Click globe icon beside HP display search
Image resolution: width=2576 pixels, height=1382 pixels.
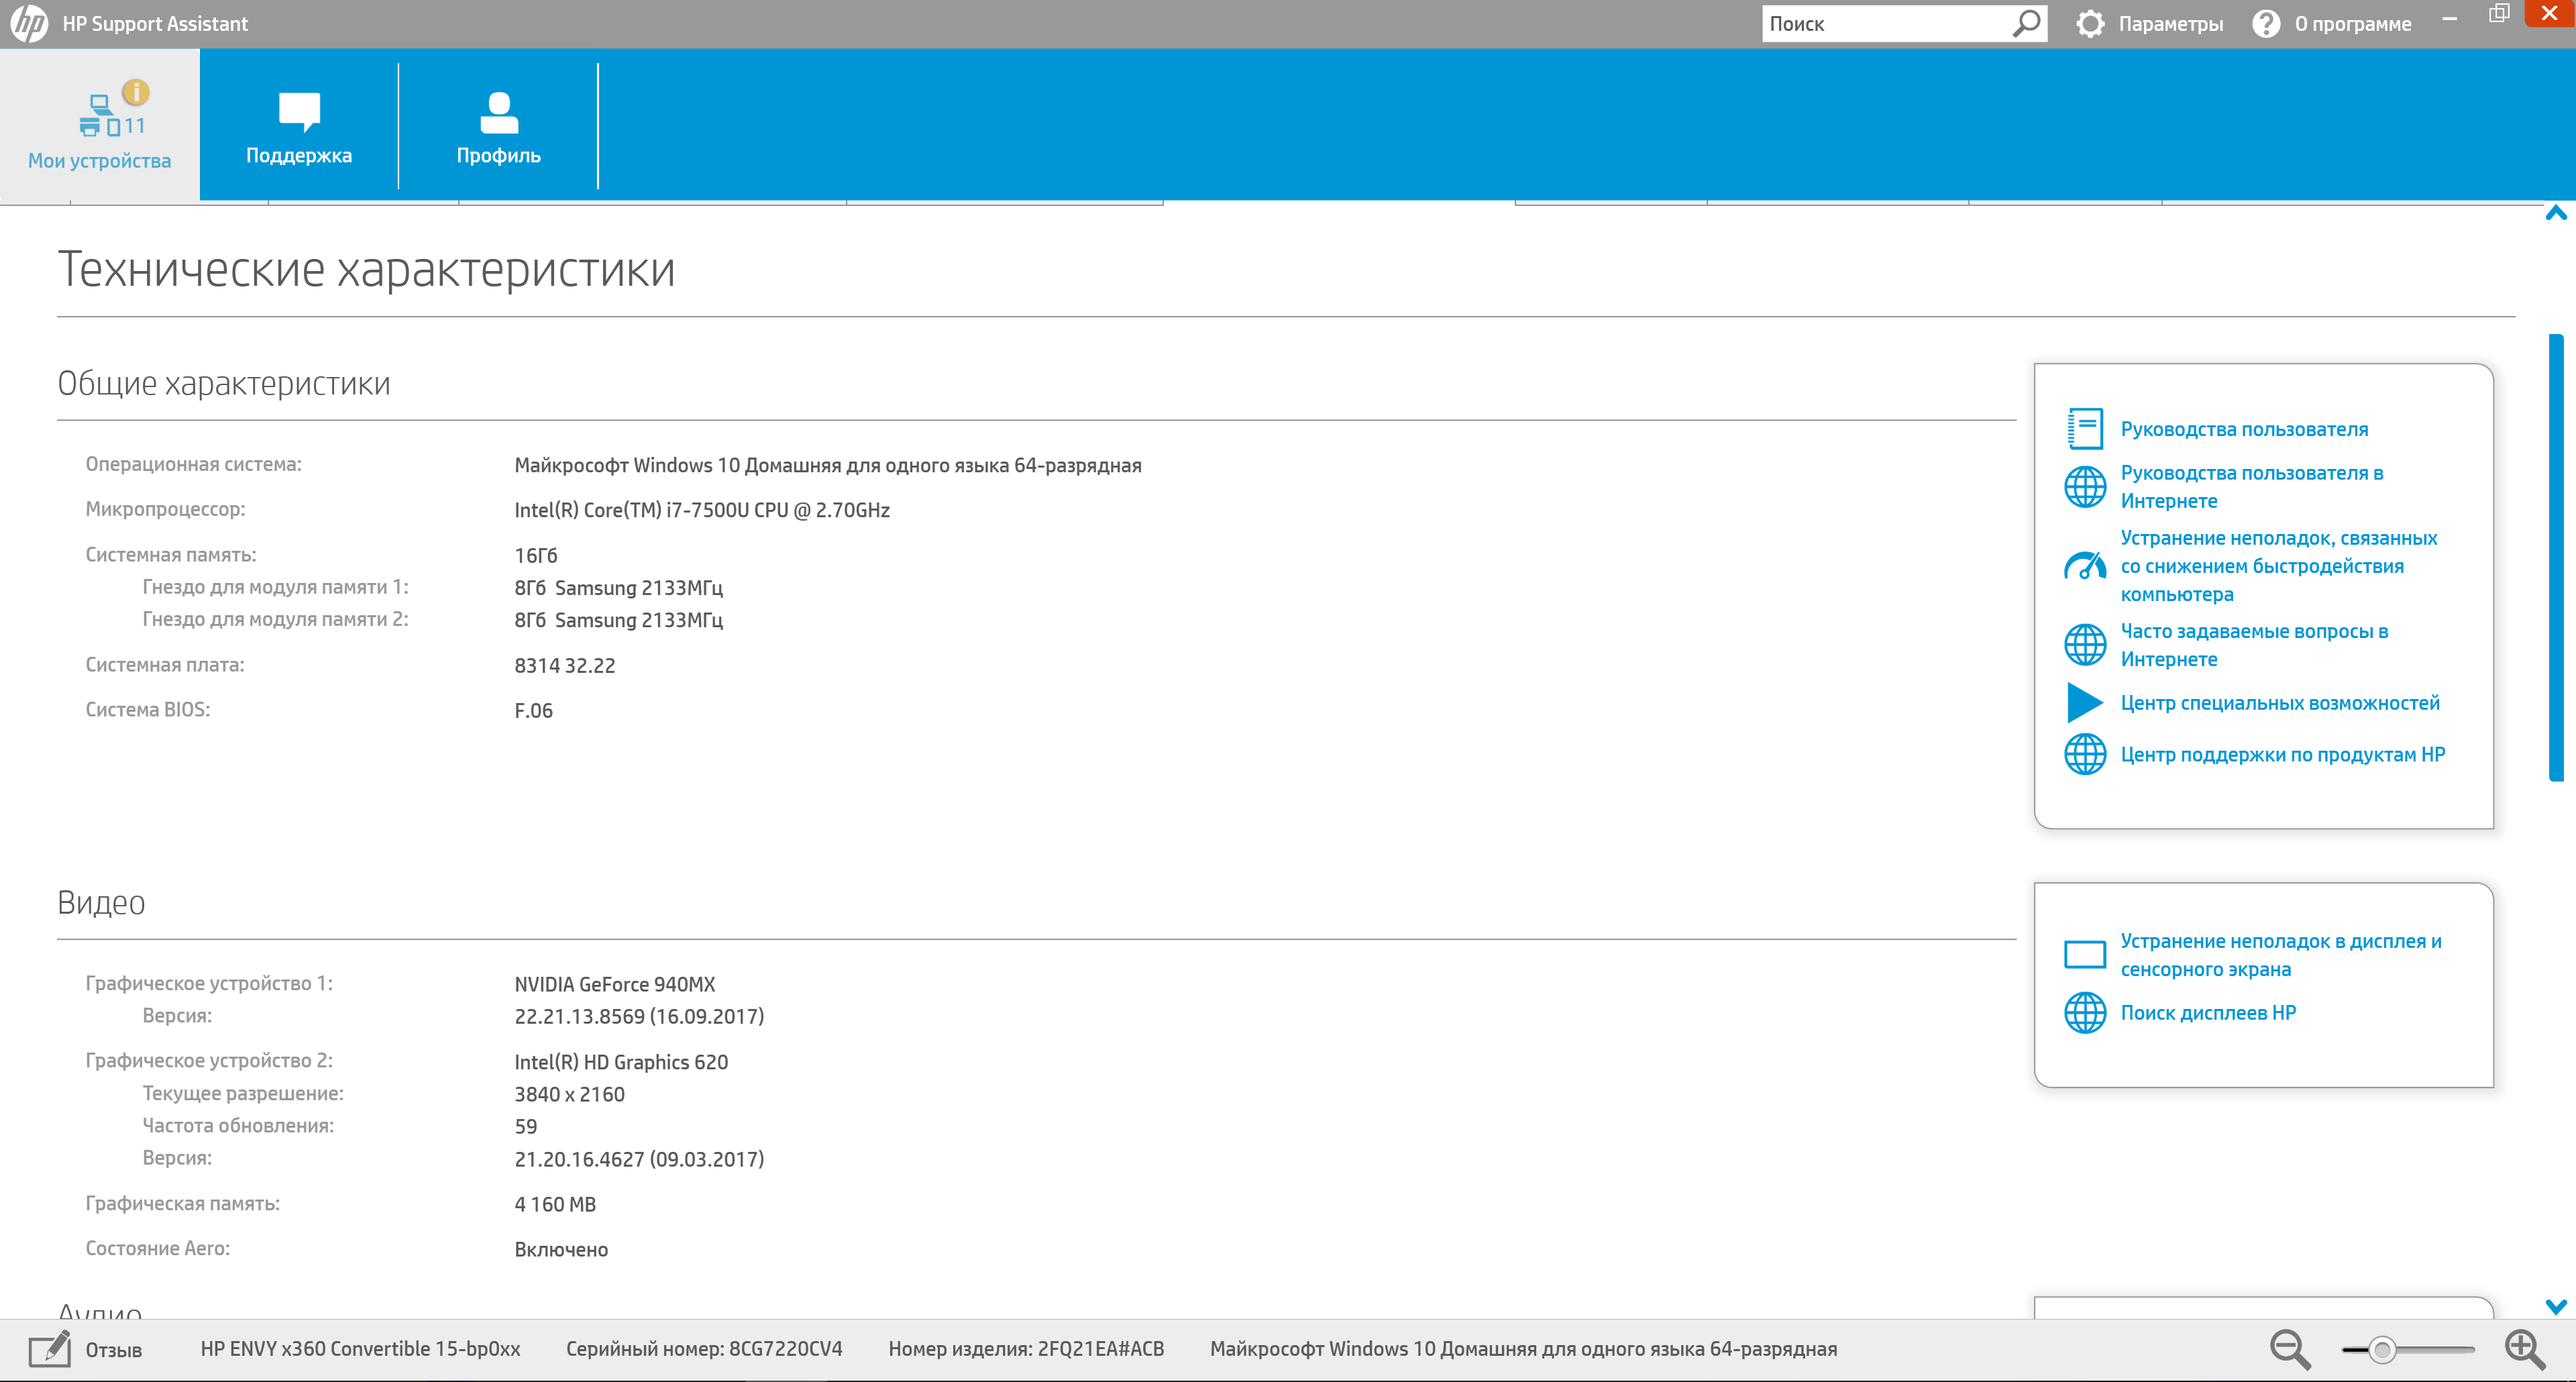coord(2085,1013)
